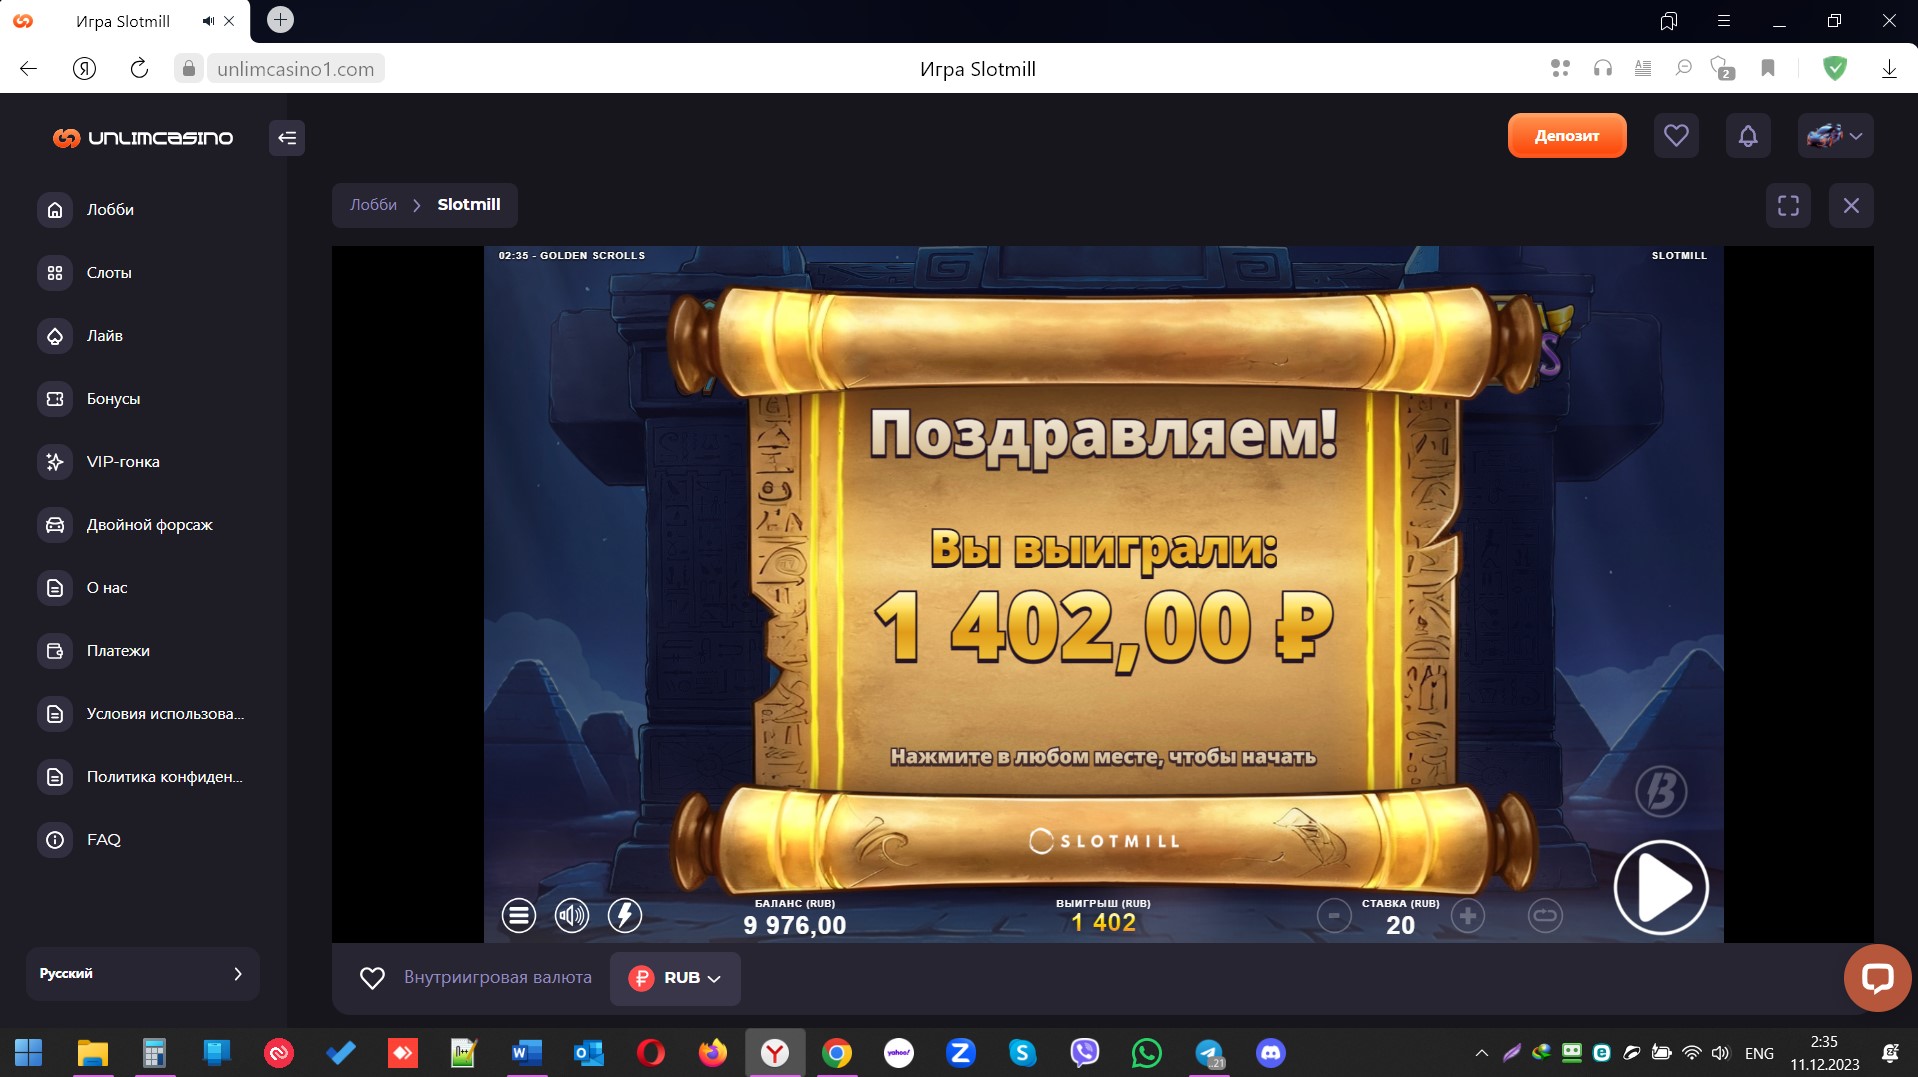Screen dimensions: 1918x1077
Task: Open the Русский language selector
Action: click(142, 974)
